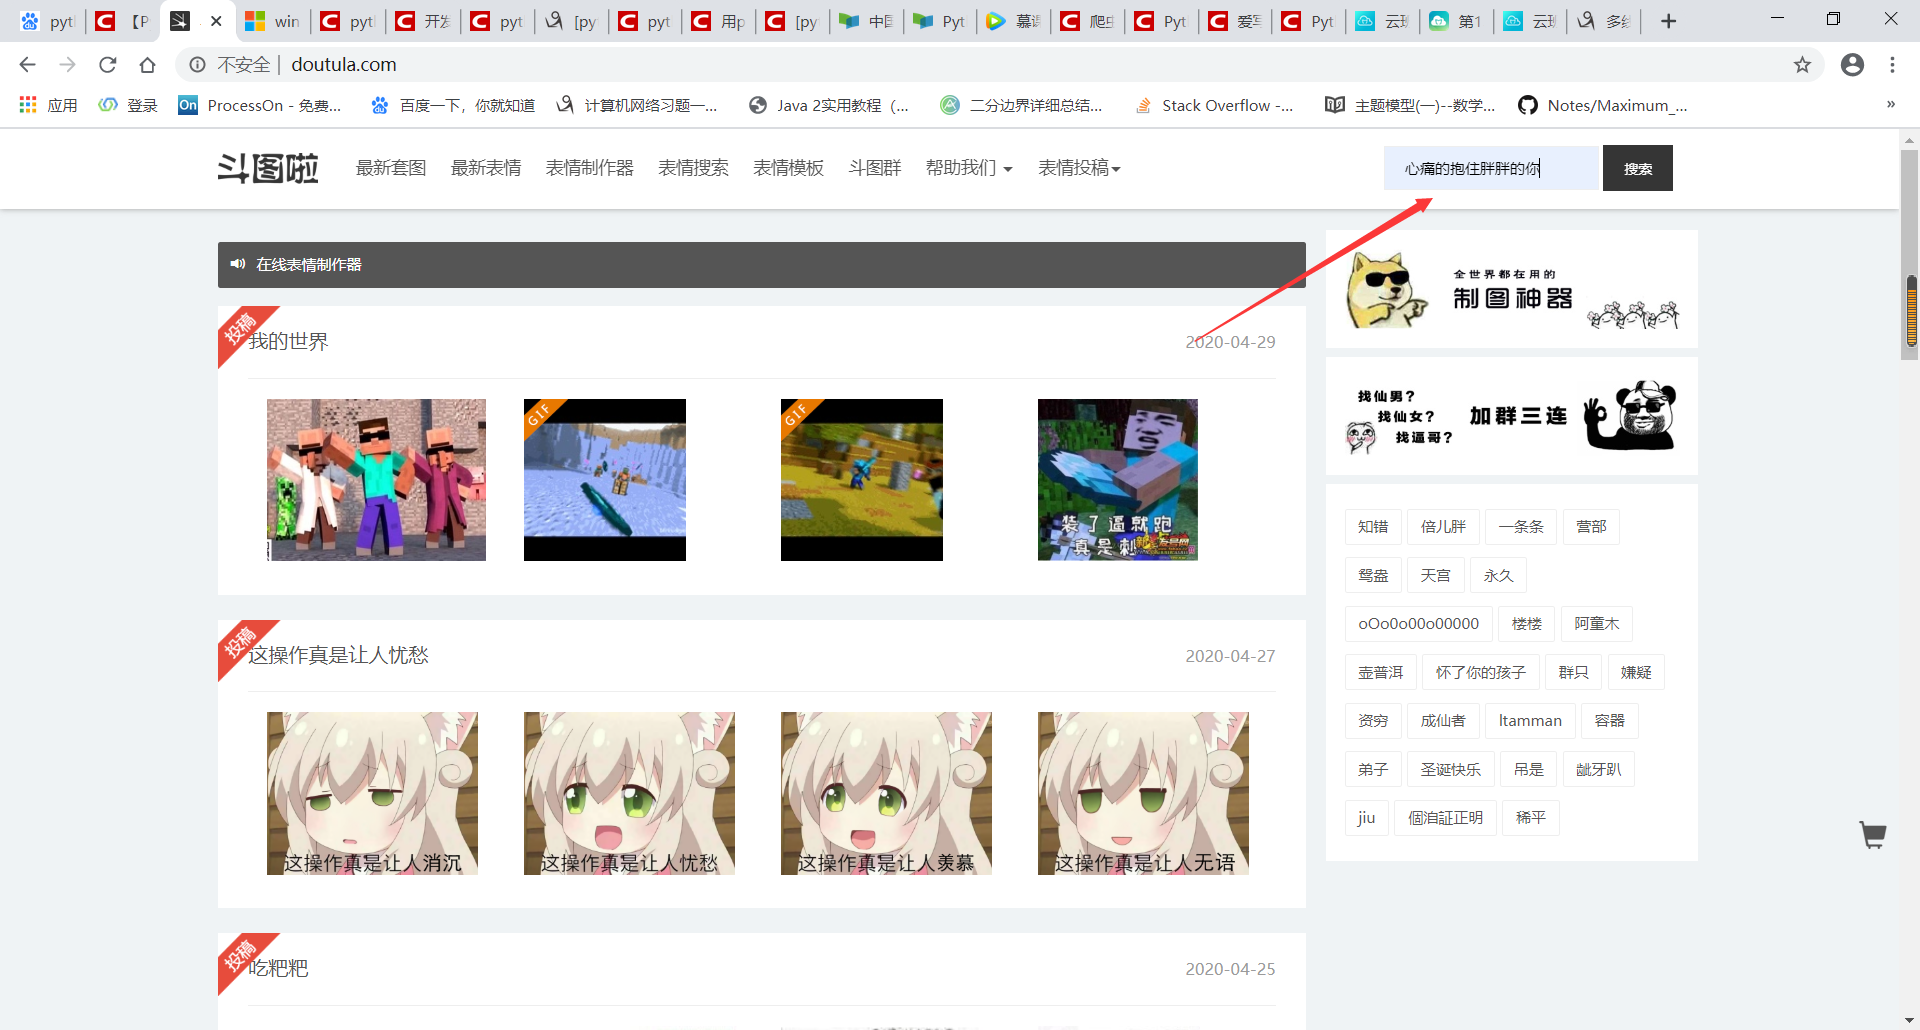This screenshot has width=1920, height=1030.
Task: Open the 装了逼就跑 thumbnail
Action: click(x=1118, y=480)
